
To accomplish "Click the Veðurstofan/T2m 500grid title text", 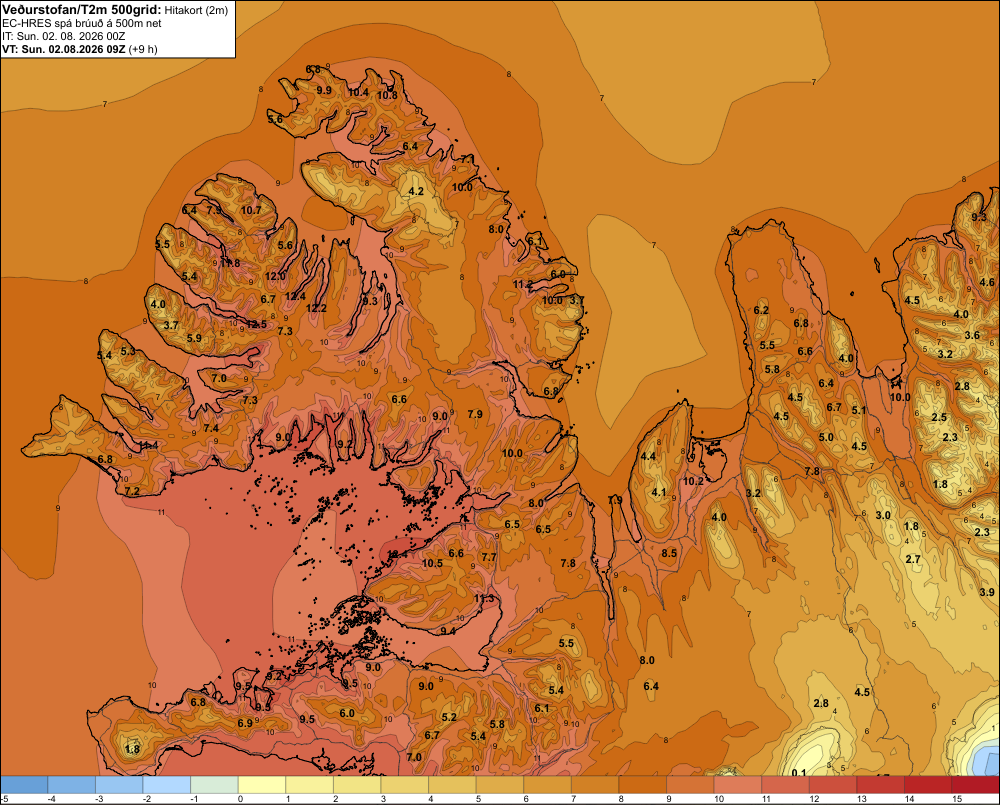I will [x=82, y=10].
